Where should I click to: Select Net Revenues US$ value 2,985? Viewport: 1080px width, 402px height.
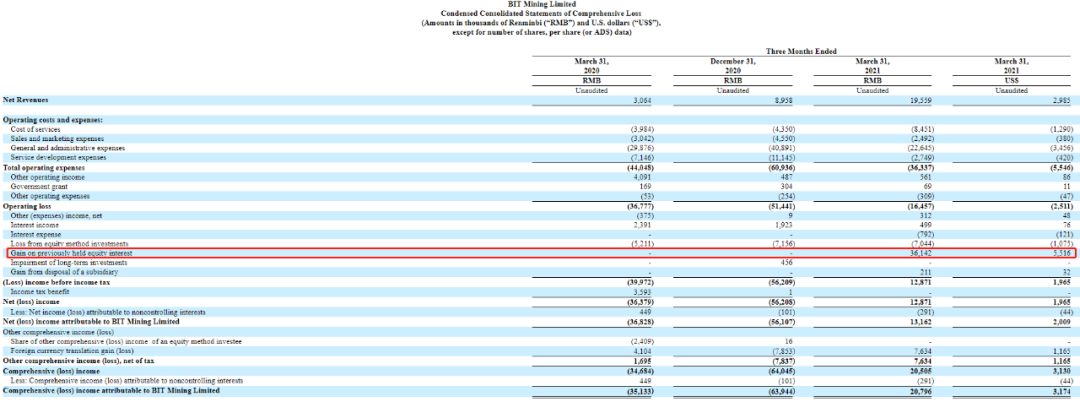pos(1059,100)
